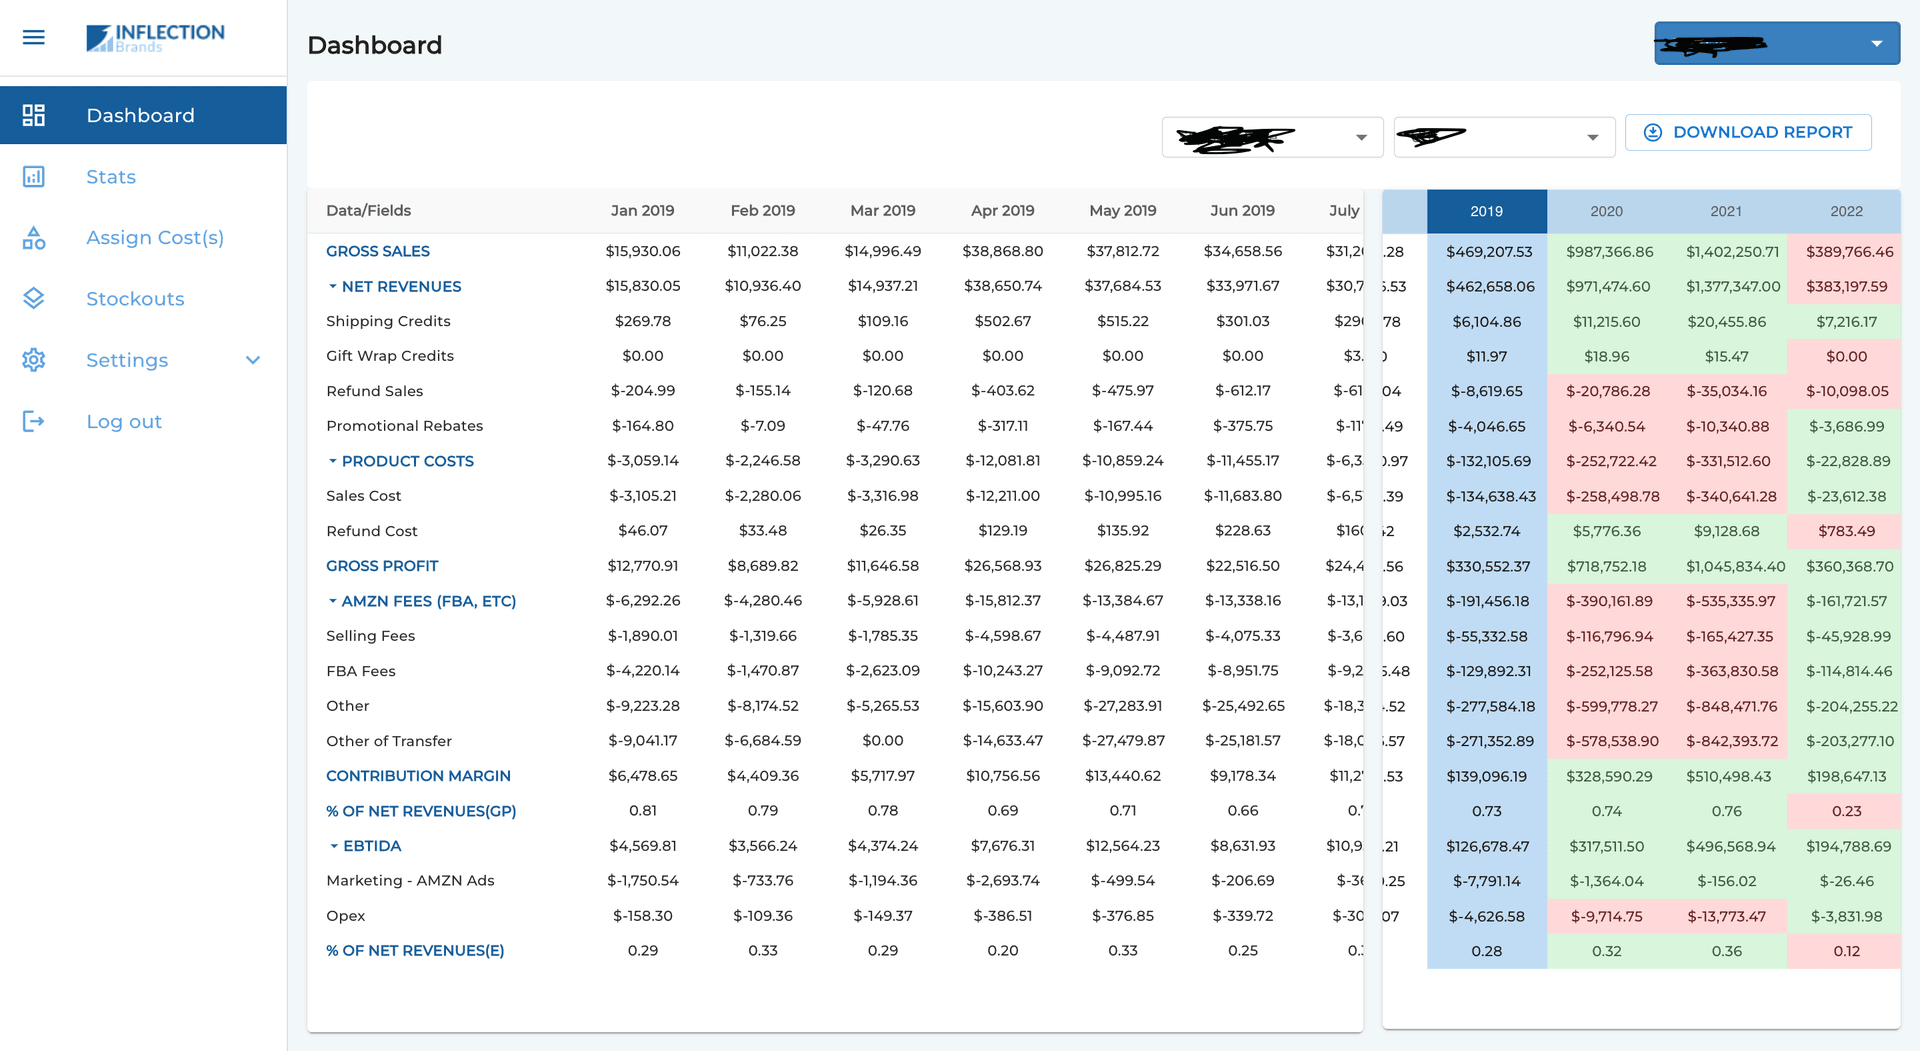Collapse the AMZN FEES (FBA, ETC) row
1920x1051 pixels.
[x=333, y=601]
